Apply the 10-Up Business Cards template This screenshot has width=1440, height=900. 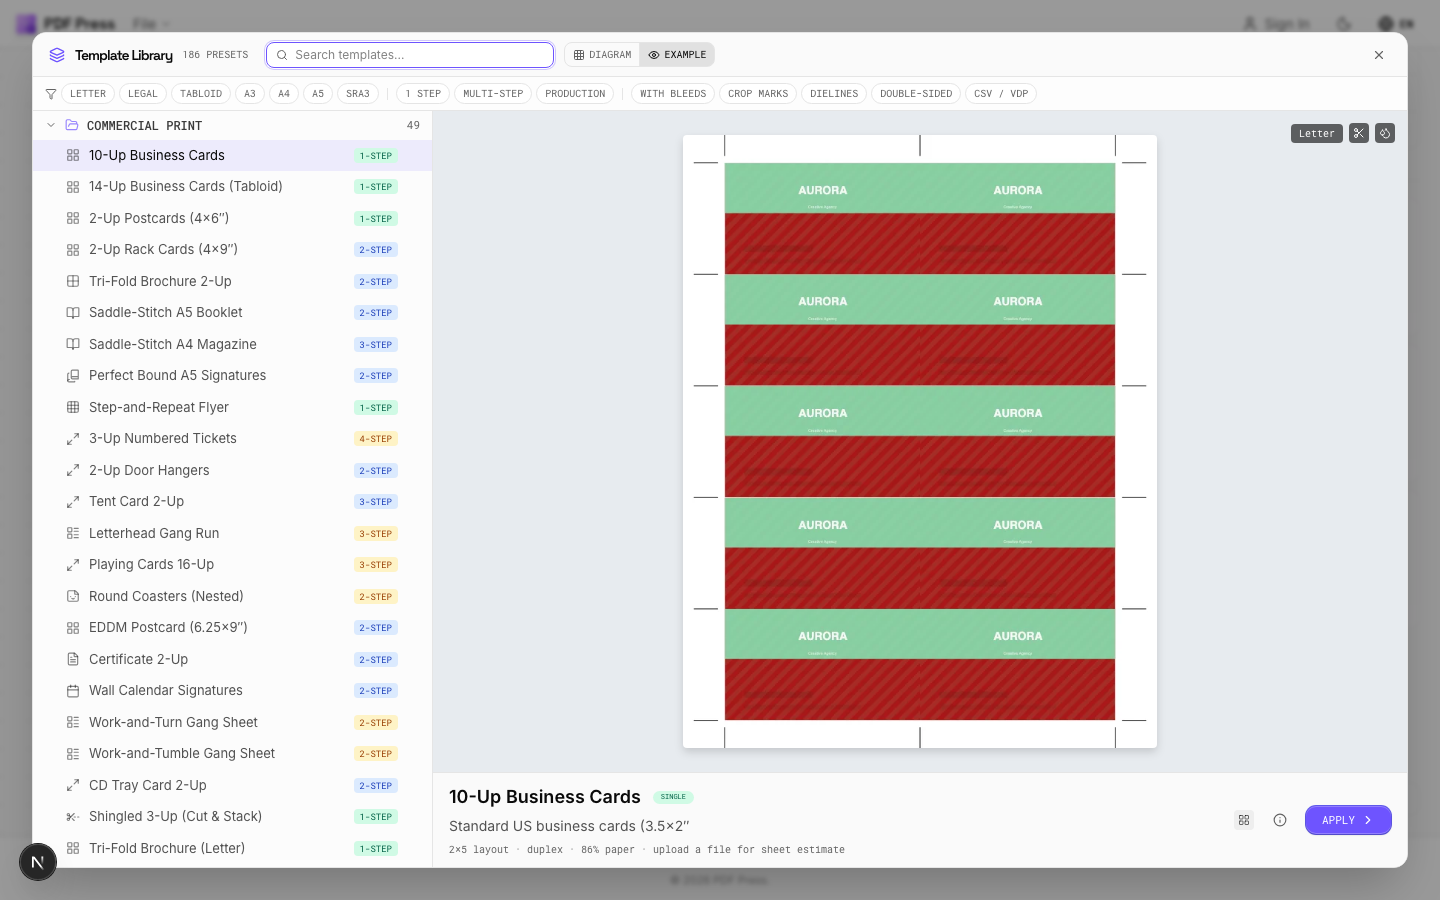pos(1348,820)
